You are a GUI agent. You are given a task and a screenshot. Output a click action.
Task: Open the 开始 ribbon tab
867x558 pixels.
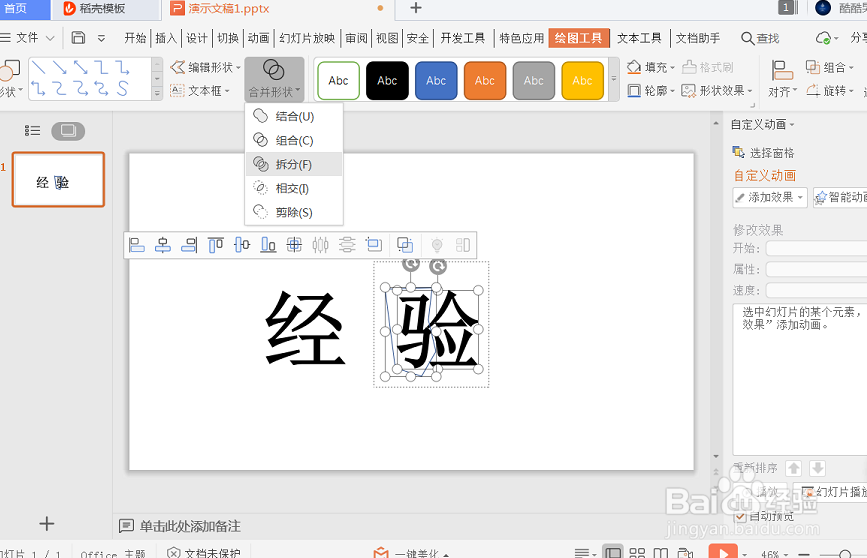tap(135, 38)
